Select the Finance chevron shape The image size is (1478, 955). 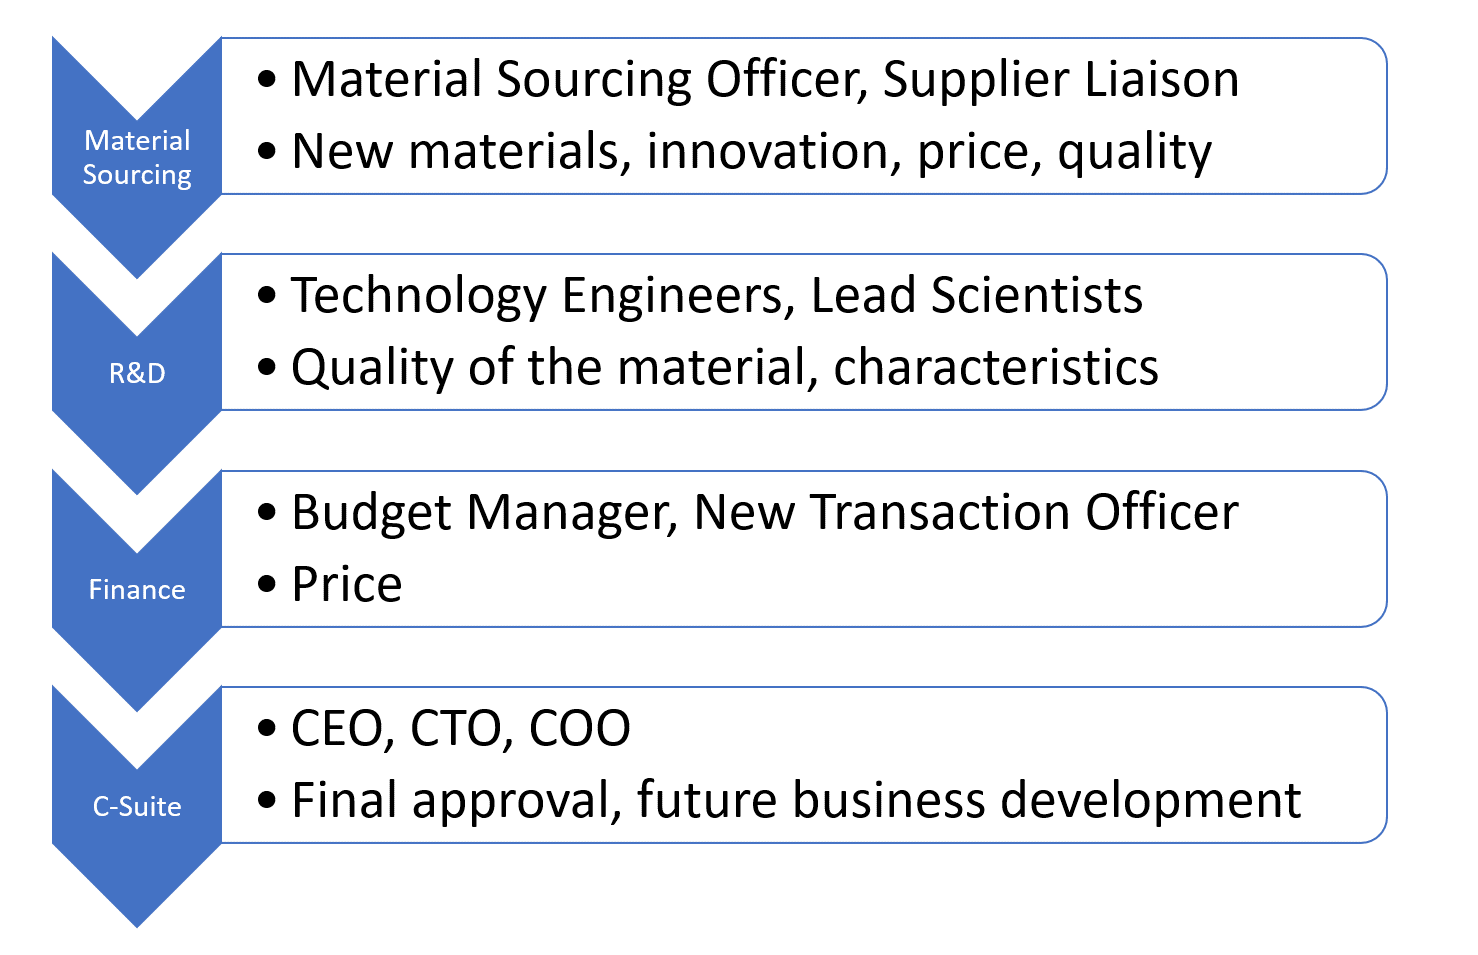point(137,589)
